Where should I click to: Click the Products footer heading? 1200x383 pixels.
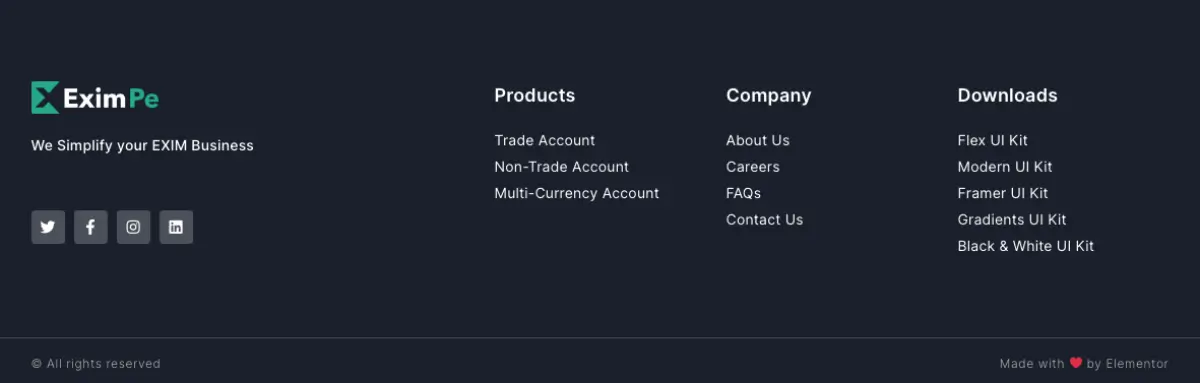tap(535, 95)
